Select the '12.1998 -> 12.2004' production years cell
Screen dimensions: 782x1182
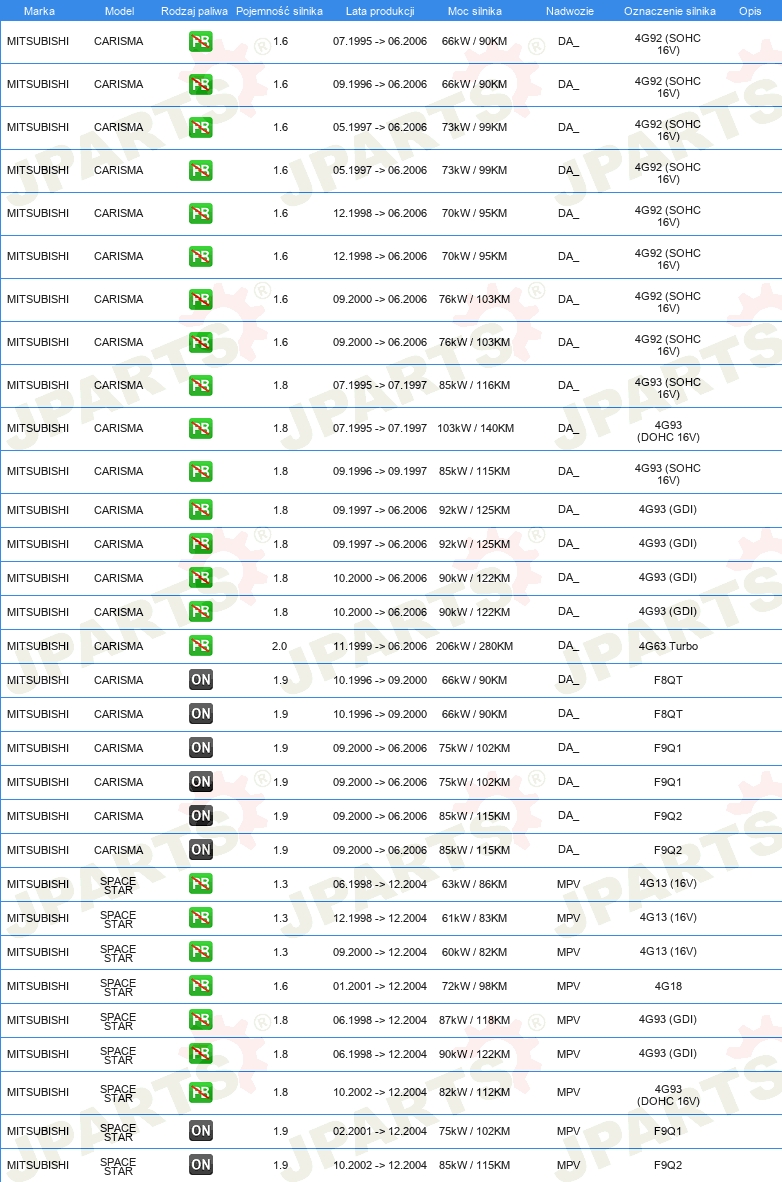point(380,918)
